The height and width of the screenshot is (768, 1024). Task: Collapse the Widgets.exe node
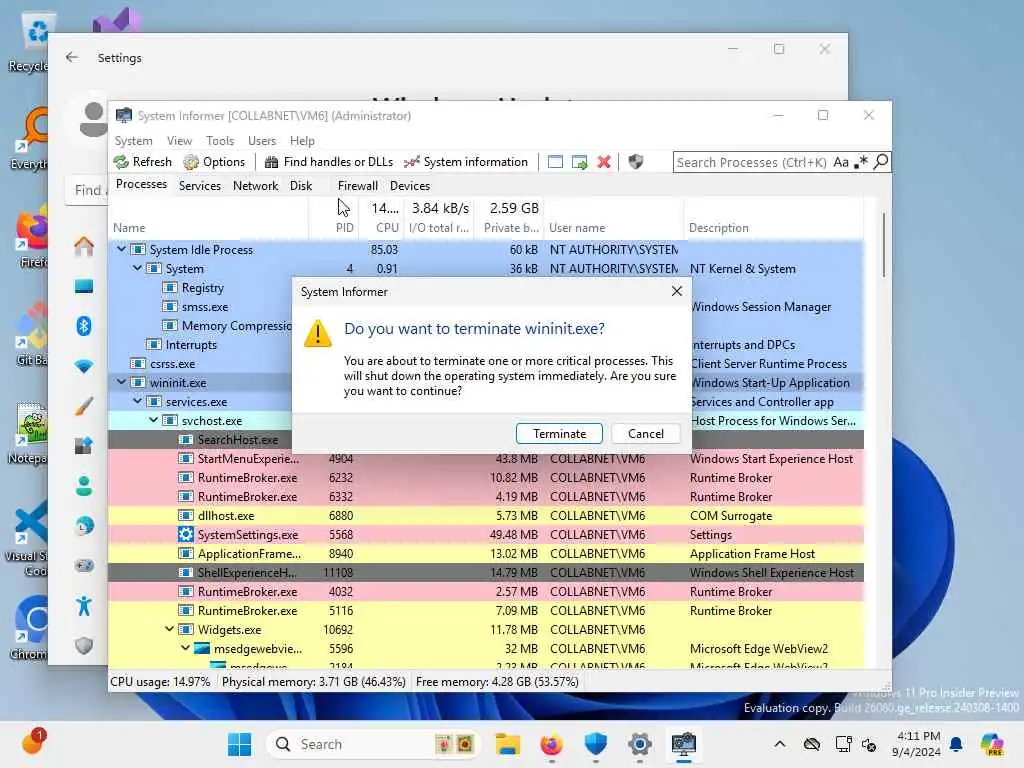point(170,629)
